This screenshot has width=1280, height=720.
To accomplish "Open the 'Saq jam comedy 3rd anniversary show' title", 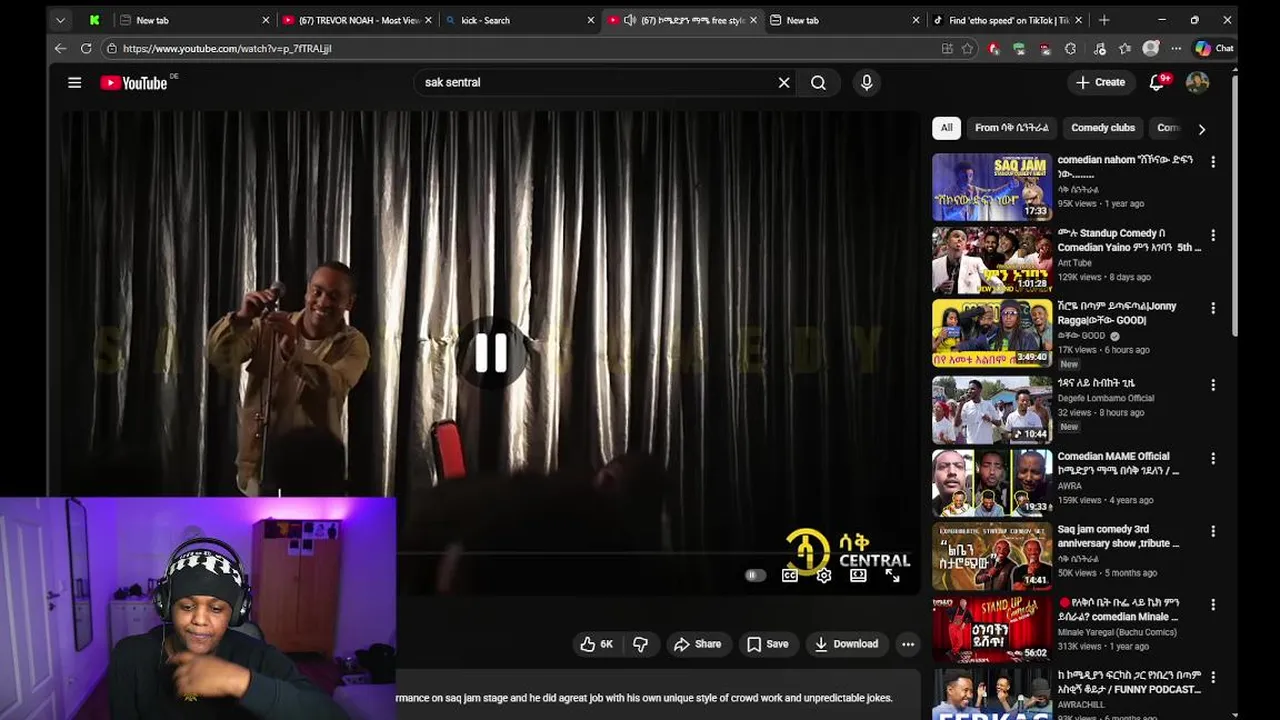I will [1118, 536].
